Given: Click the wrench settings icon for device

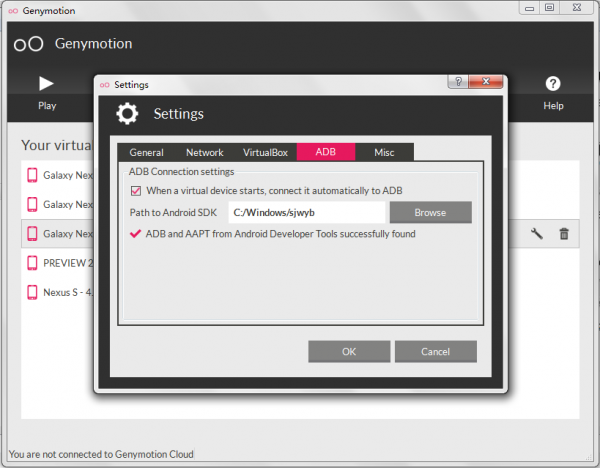Looking at the screenshot, I should coord(536,234).
